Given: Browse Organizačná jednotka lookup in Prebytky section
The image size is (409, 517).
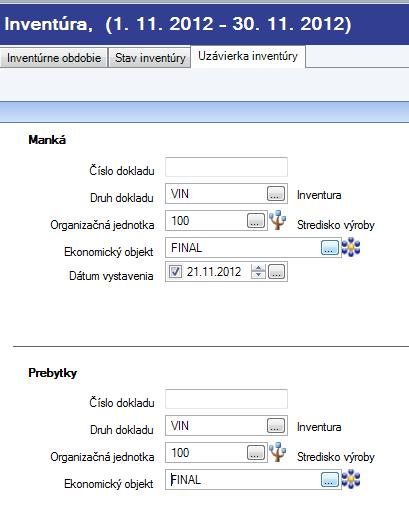Looking at the screenshot, I should [x=256, y=452].
